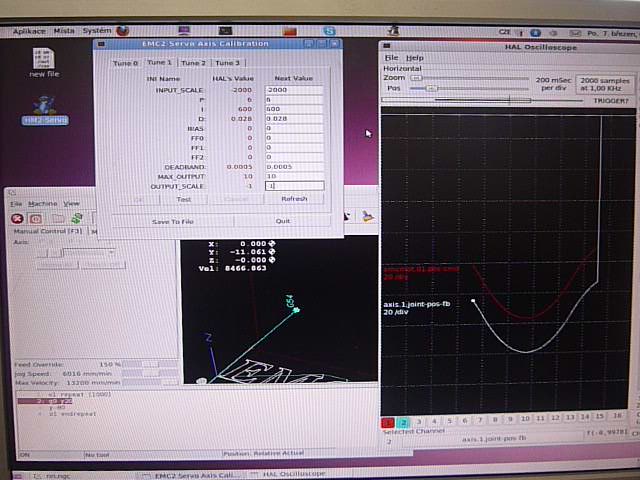This screenshot has width=640, height=480.
Task: Open the oscilloscope File menu
Action: click(x=392, y=58)
